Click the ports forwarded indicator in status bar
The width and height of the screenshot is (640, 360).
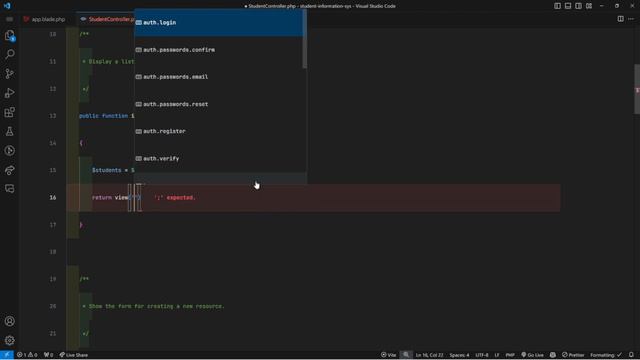(x=49, y=355)
